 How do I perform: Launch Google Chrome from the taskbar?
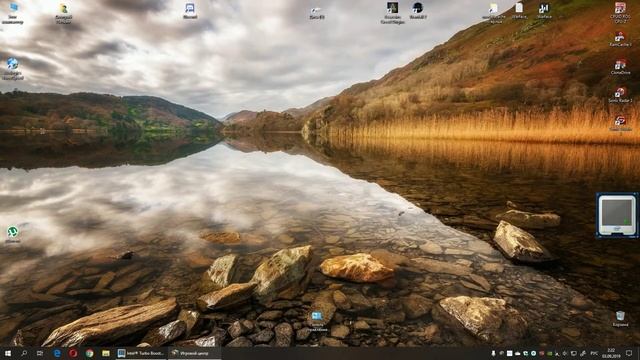click(x=89, y=353)
